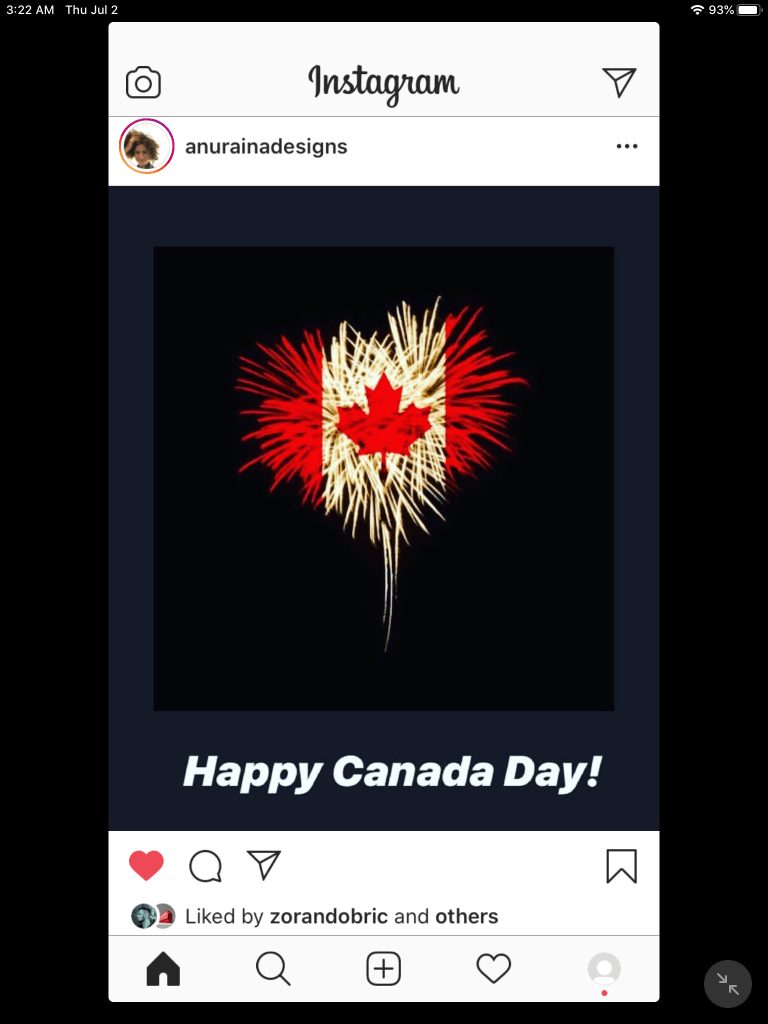Open profile tab avatar
This screenshot has height=1024, width=768.
[604, 968]
